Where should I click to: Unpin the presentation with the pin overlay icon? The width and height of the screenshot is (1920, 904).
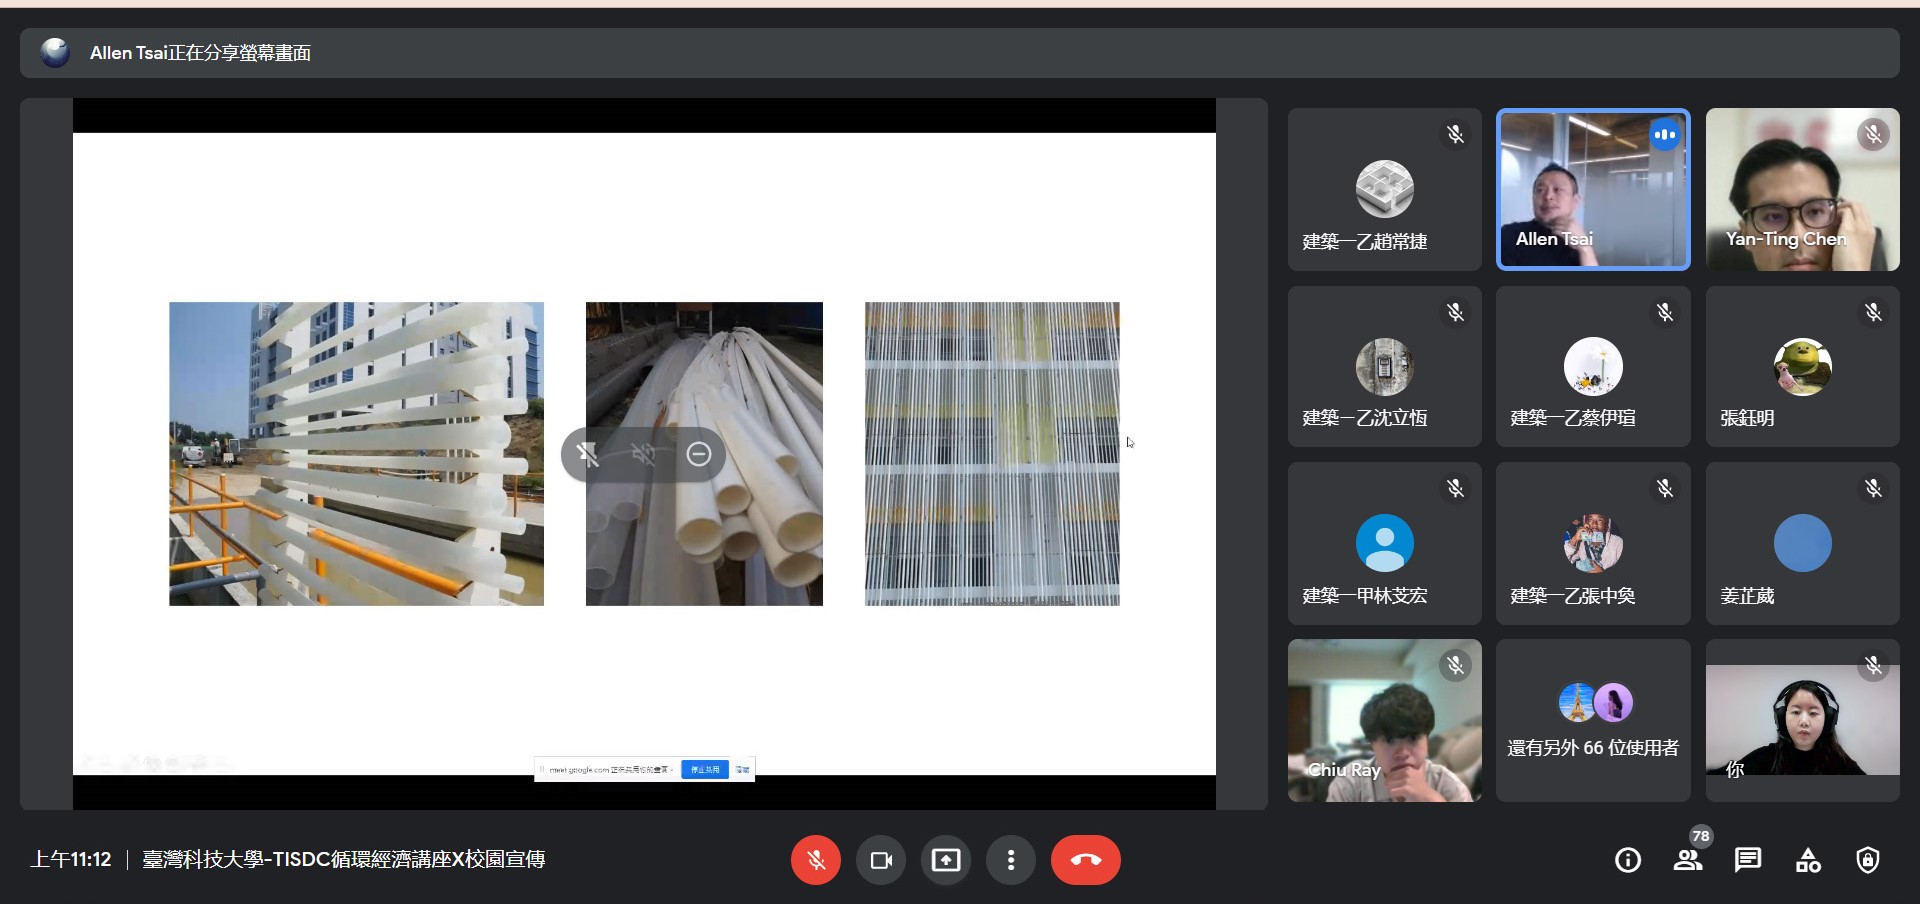tap(588, 455)
